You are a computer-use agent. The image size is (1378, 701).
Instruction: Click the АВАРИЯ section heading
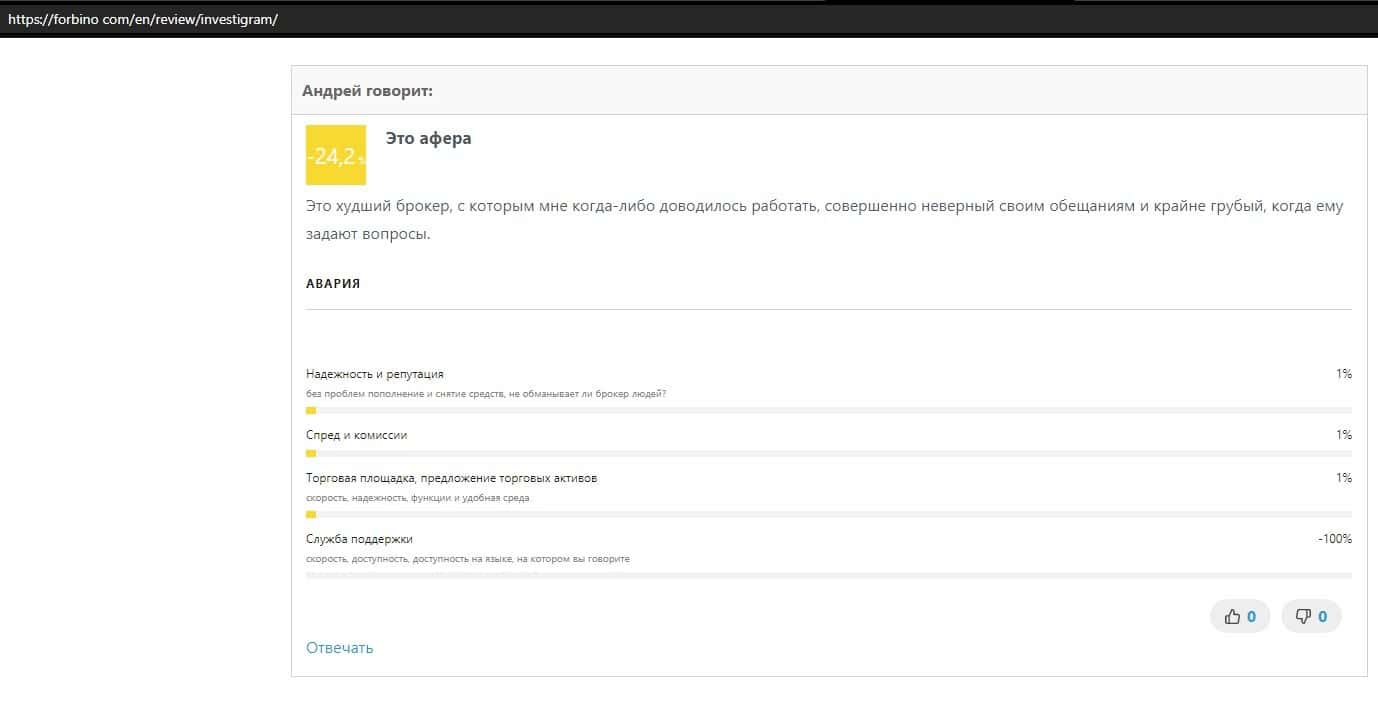click(x=333, y=284)
